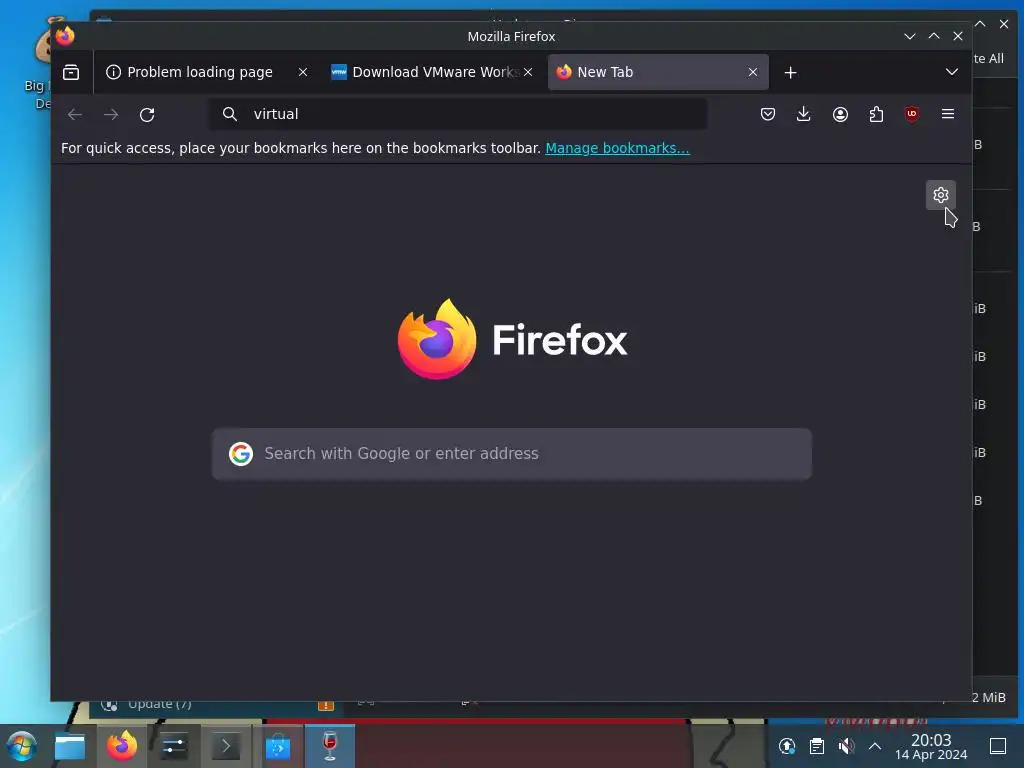1024x768 pixels.
Task: Open the Downloads panel
Action: click(804, 114)
